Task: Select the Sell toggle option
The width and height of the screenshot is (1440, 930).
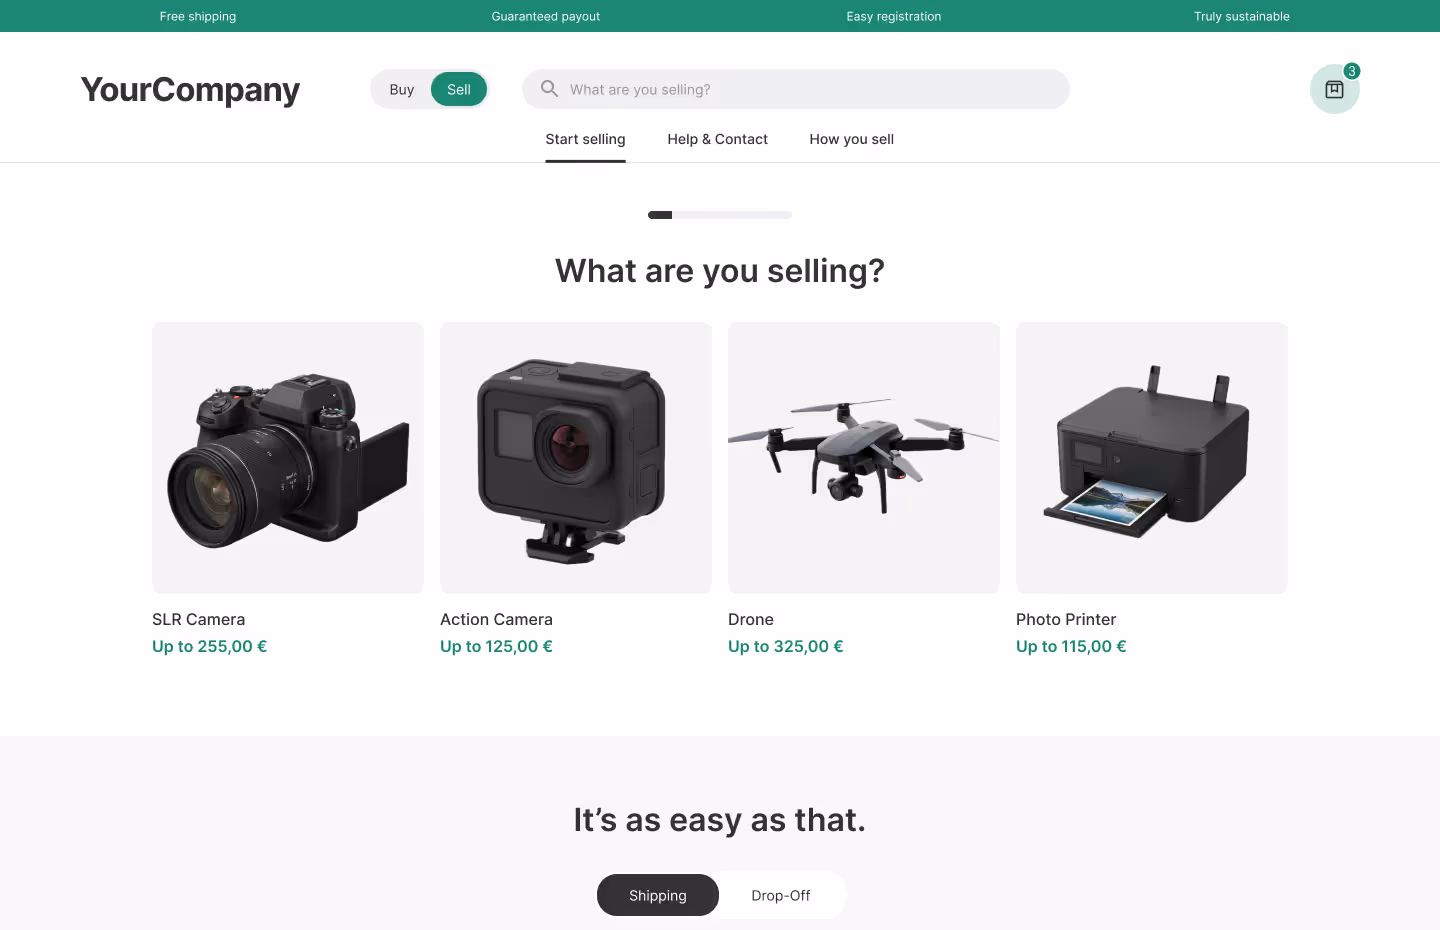Action: point(459,89)
